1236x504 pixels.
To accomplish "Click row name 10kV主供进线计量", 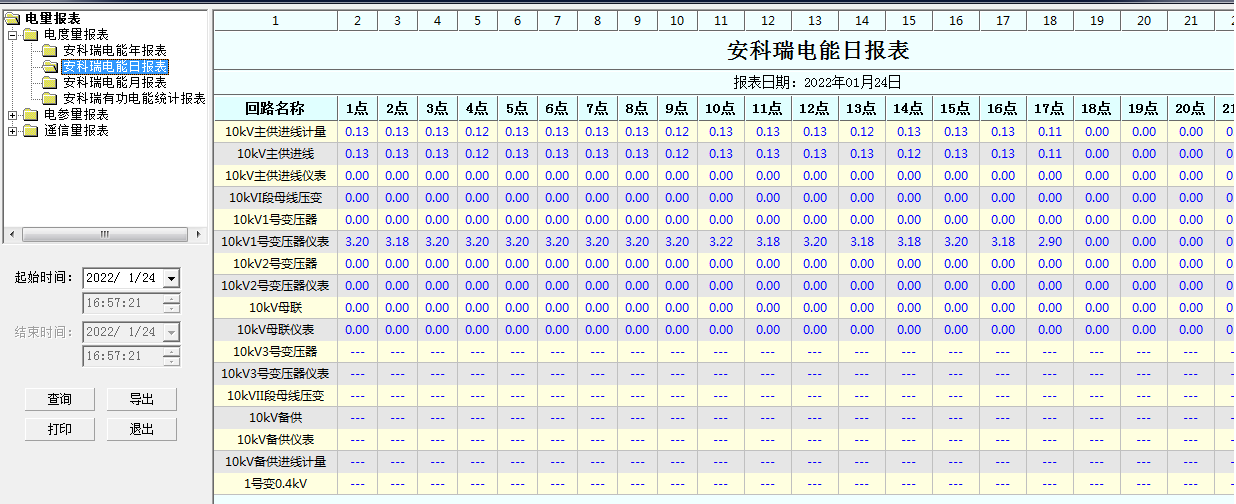I will 276,131.
